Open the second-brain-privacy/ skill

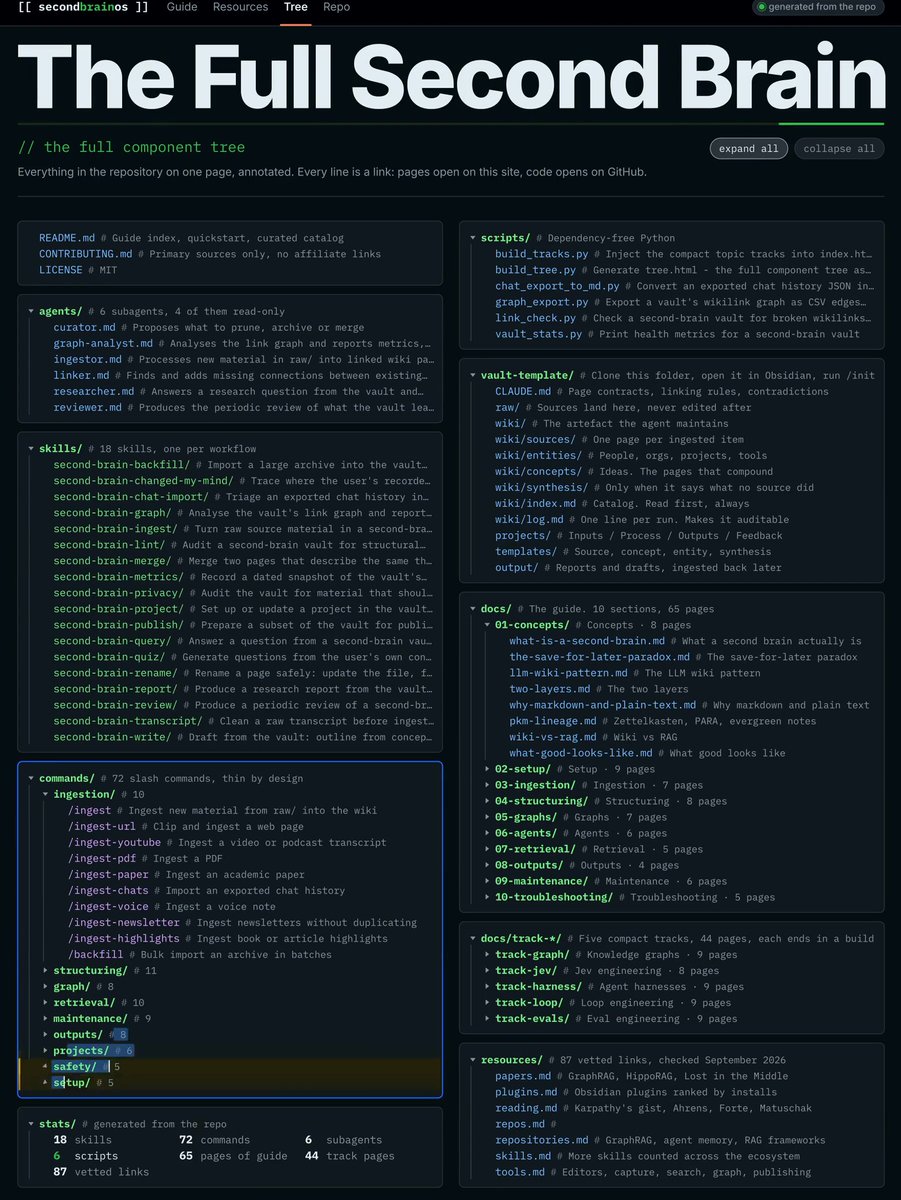coord(118,593)
